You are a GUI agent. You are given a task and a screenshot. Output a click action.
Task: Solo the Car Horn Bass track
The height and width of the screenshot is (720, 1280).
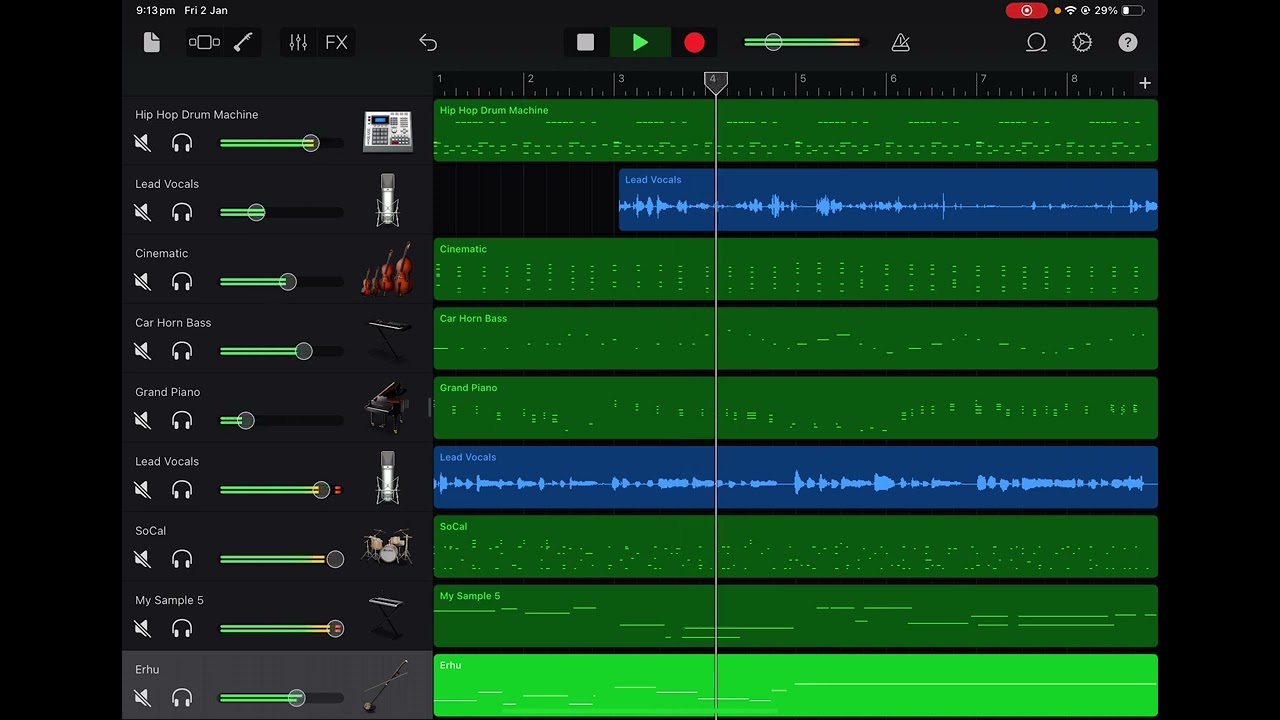[x=182, y=351]
